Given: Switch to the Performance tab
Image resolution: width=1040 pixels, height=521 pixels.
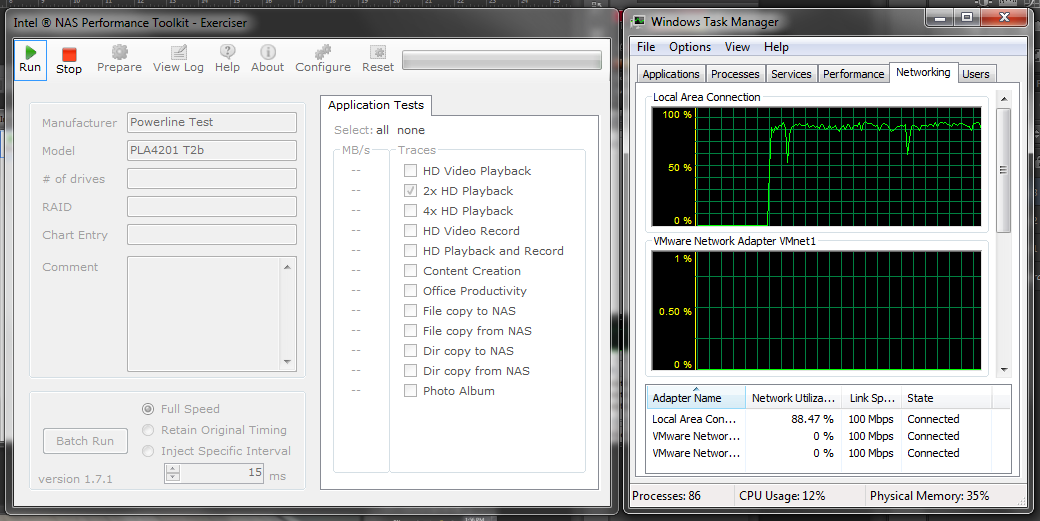Looking at the screenshot, I should [854, 74].
